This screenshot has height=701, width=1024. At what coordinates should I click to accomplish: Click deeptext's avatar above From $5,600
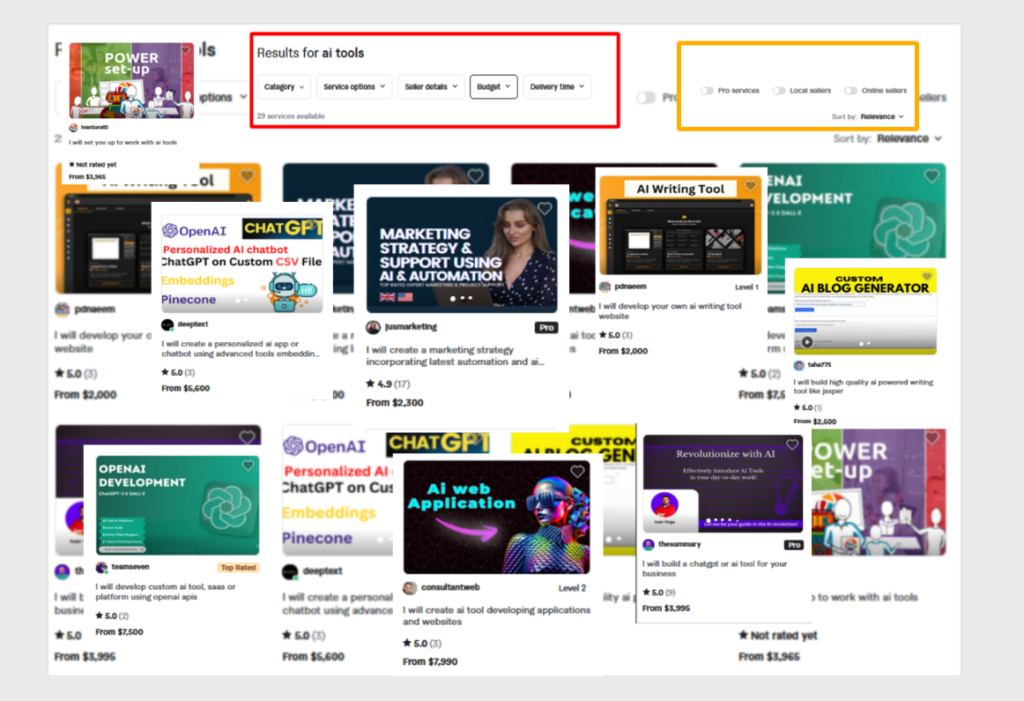[x=167, y=324]
